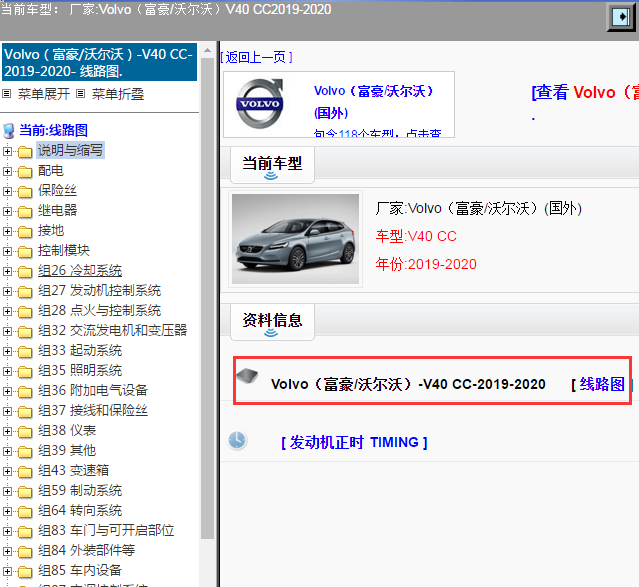
Task: Click the folder icon for 组33 起动系统
Action: [25, 351]
